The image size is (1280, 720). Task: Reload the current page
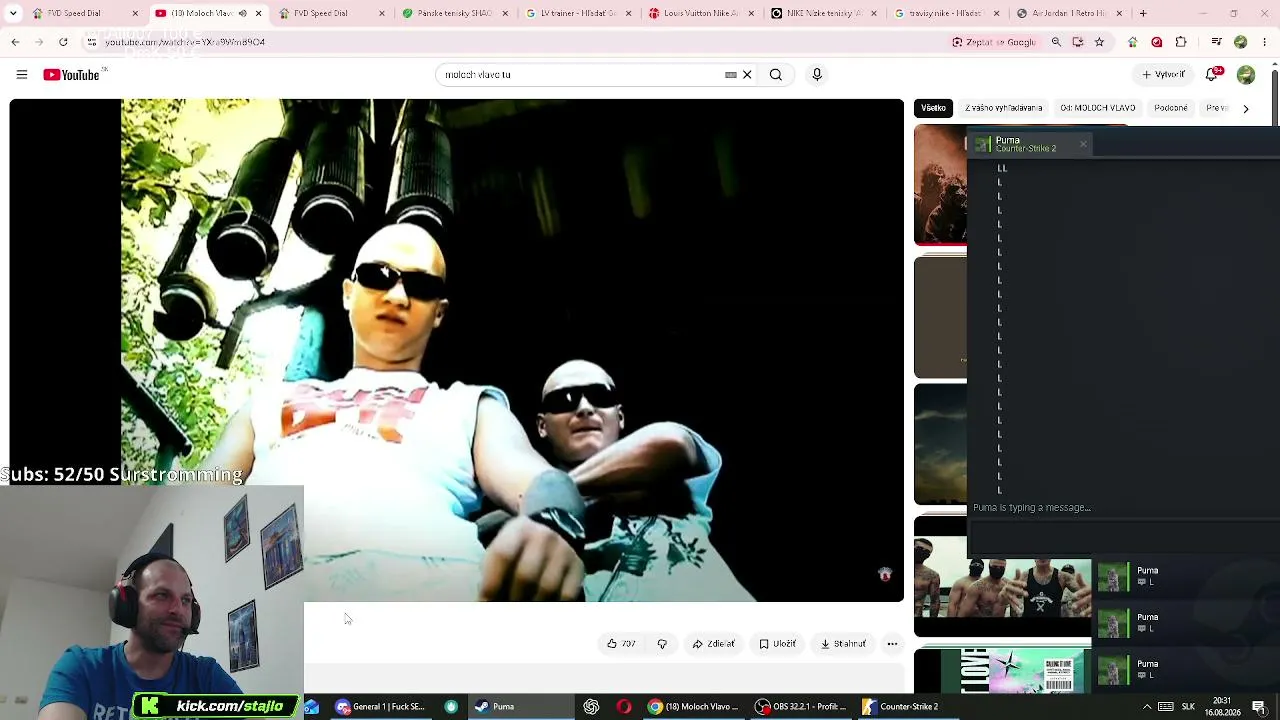63,42
